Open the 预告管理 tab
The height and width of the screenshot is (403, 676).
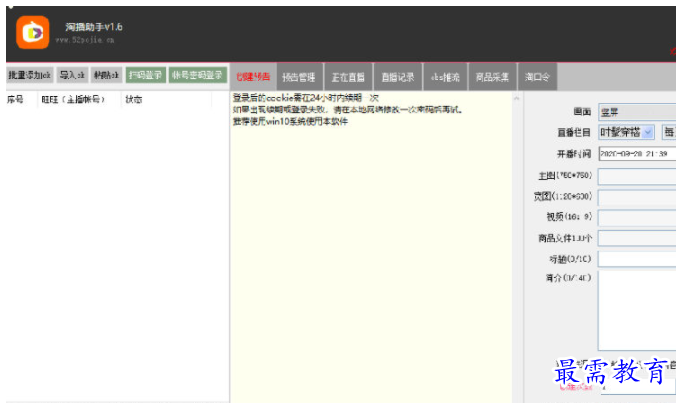[x=300, y=77]
